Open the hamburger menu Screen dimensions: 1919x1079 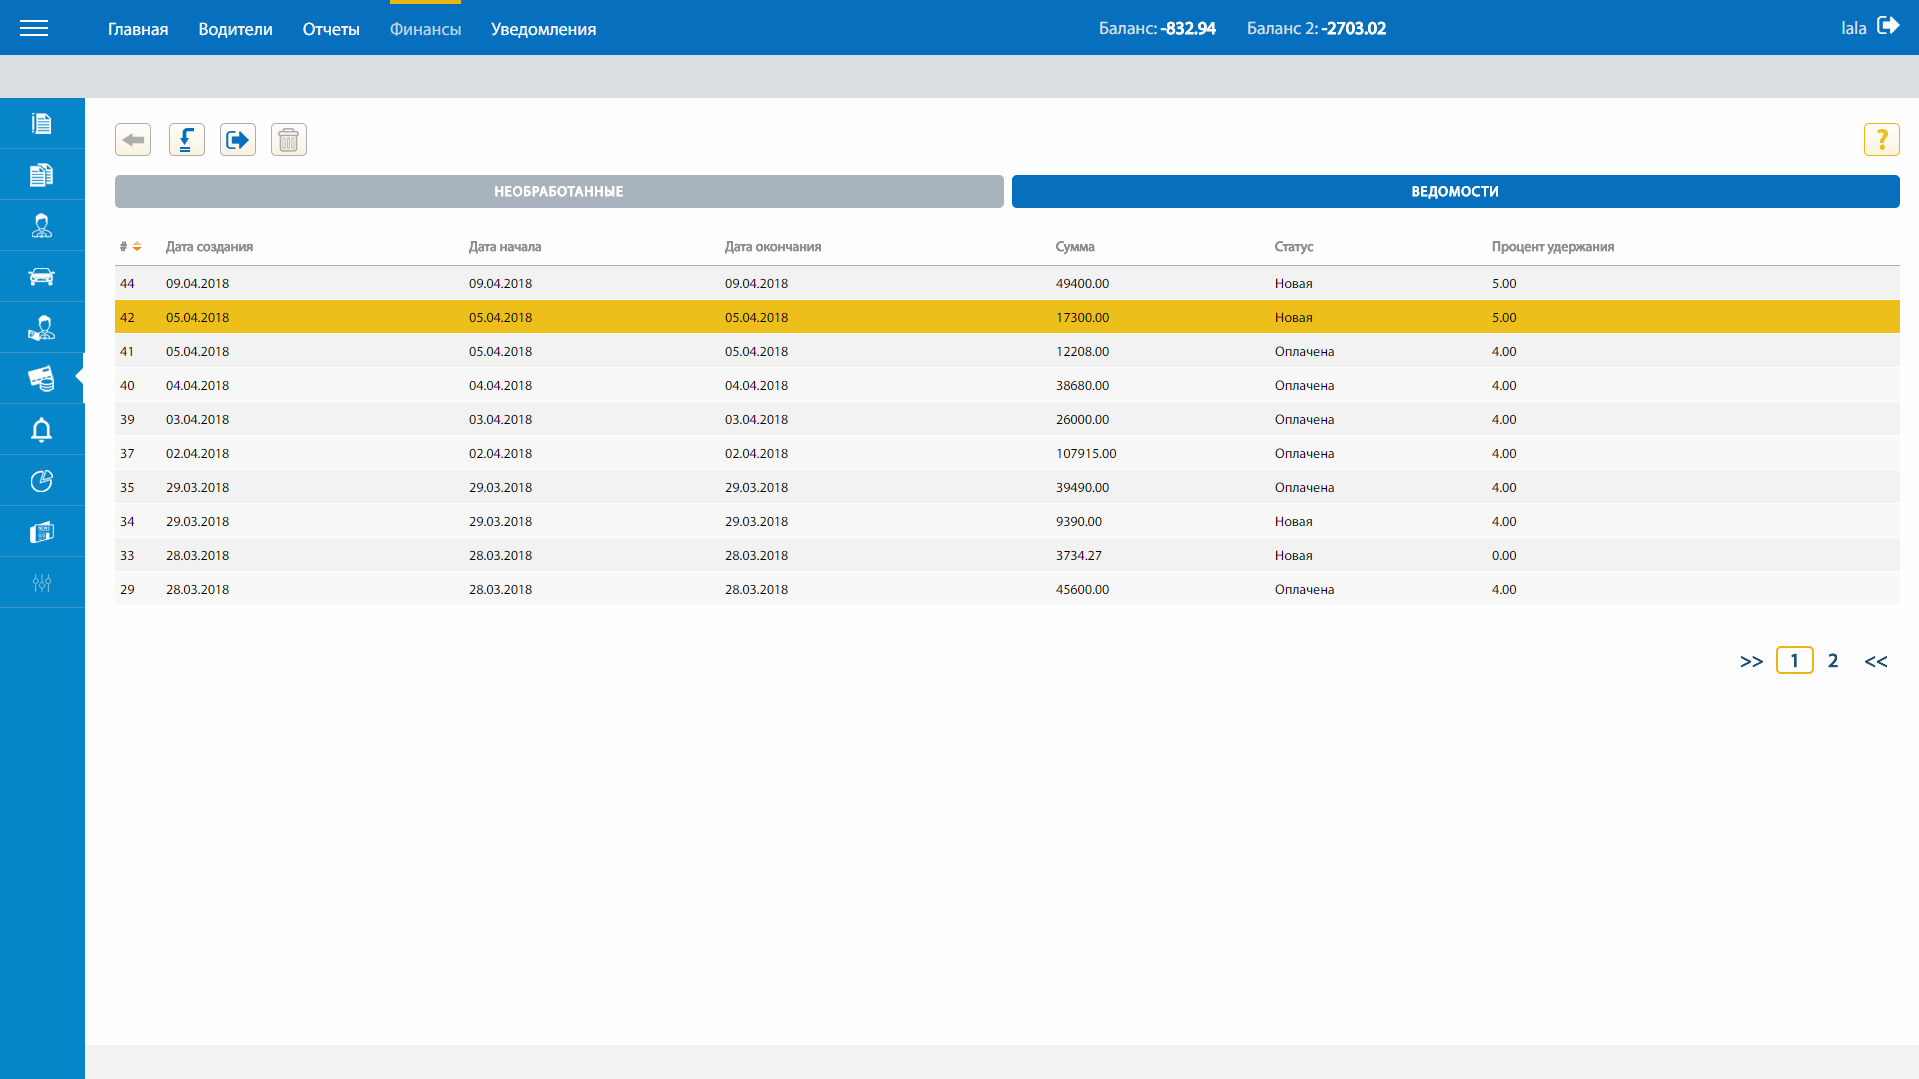click(x=34, y=28)
